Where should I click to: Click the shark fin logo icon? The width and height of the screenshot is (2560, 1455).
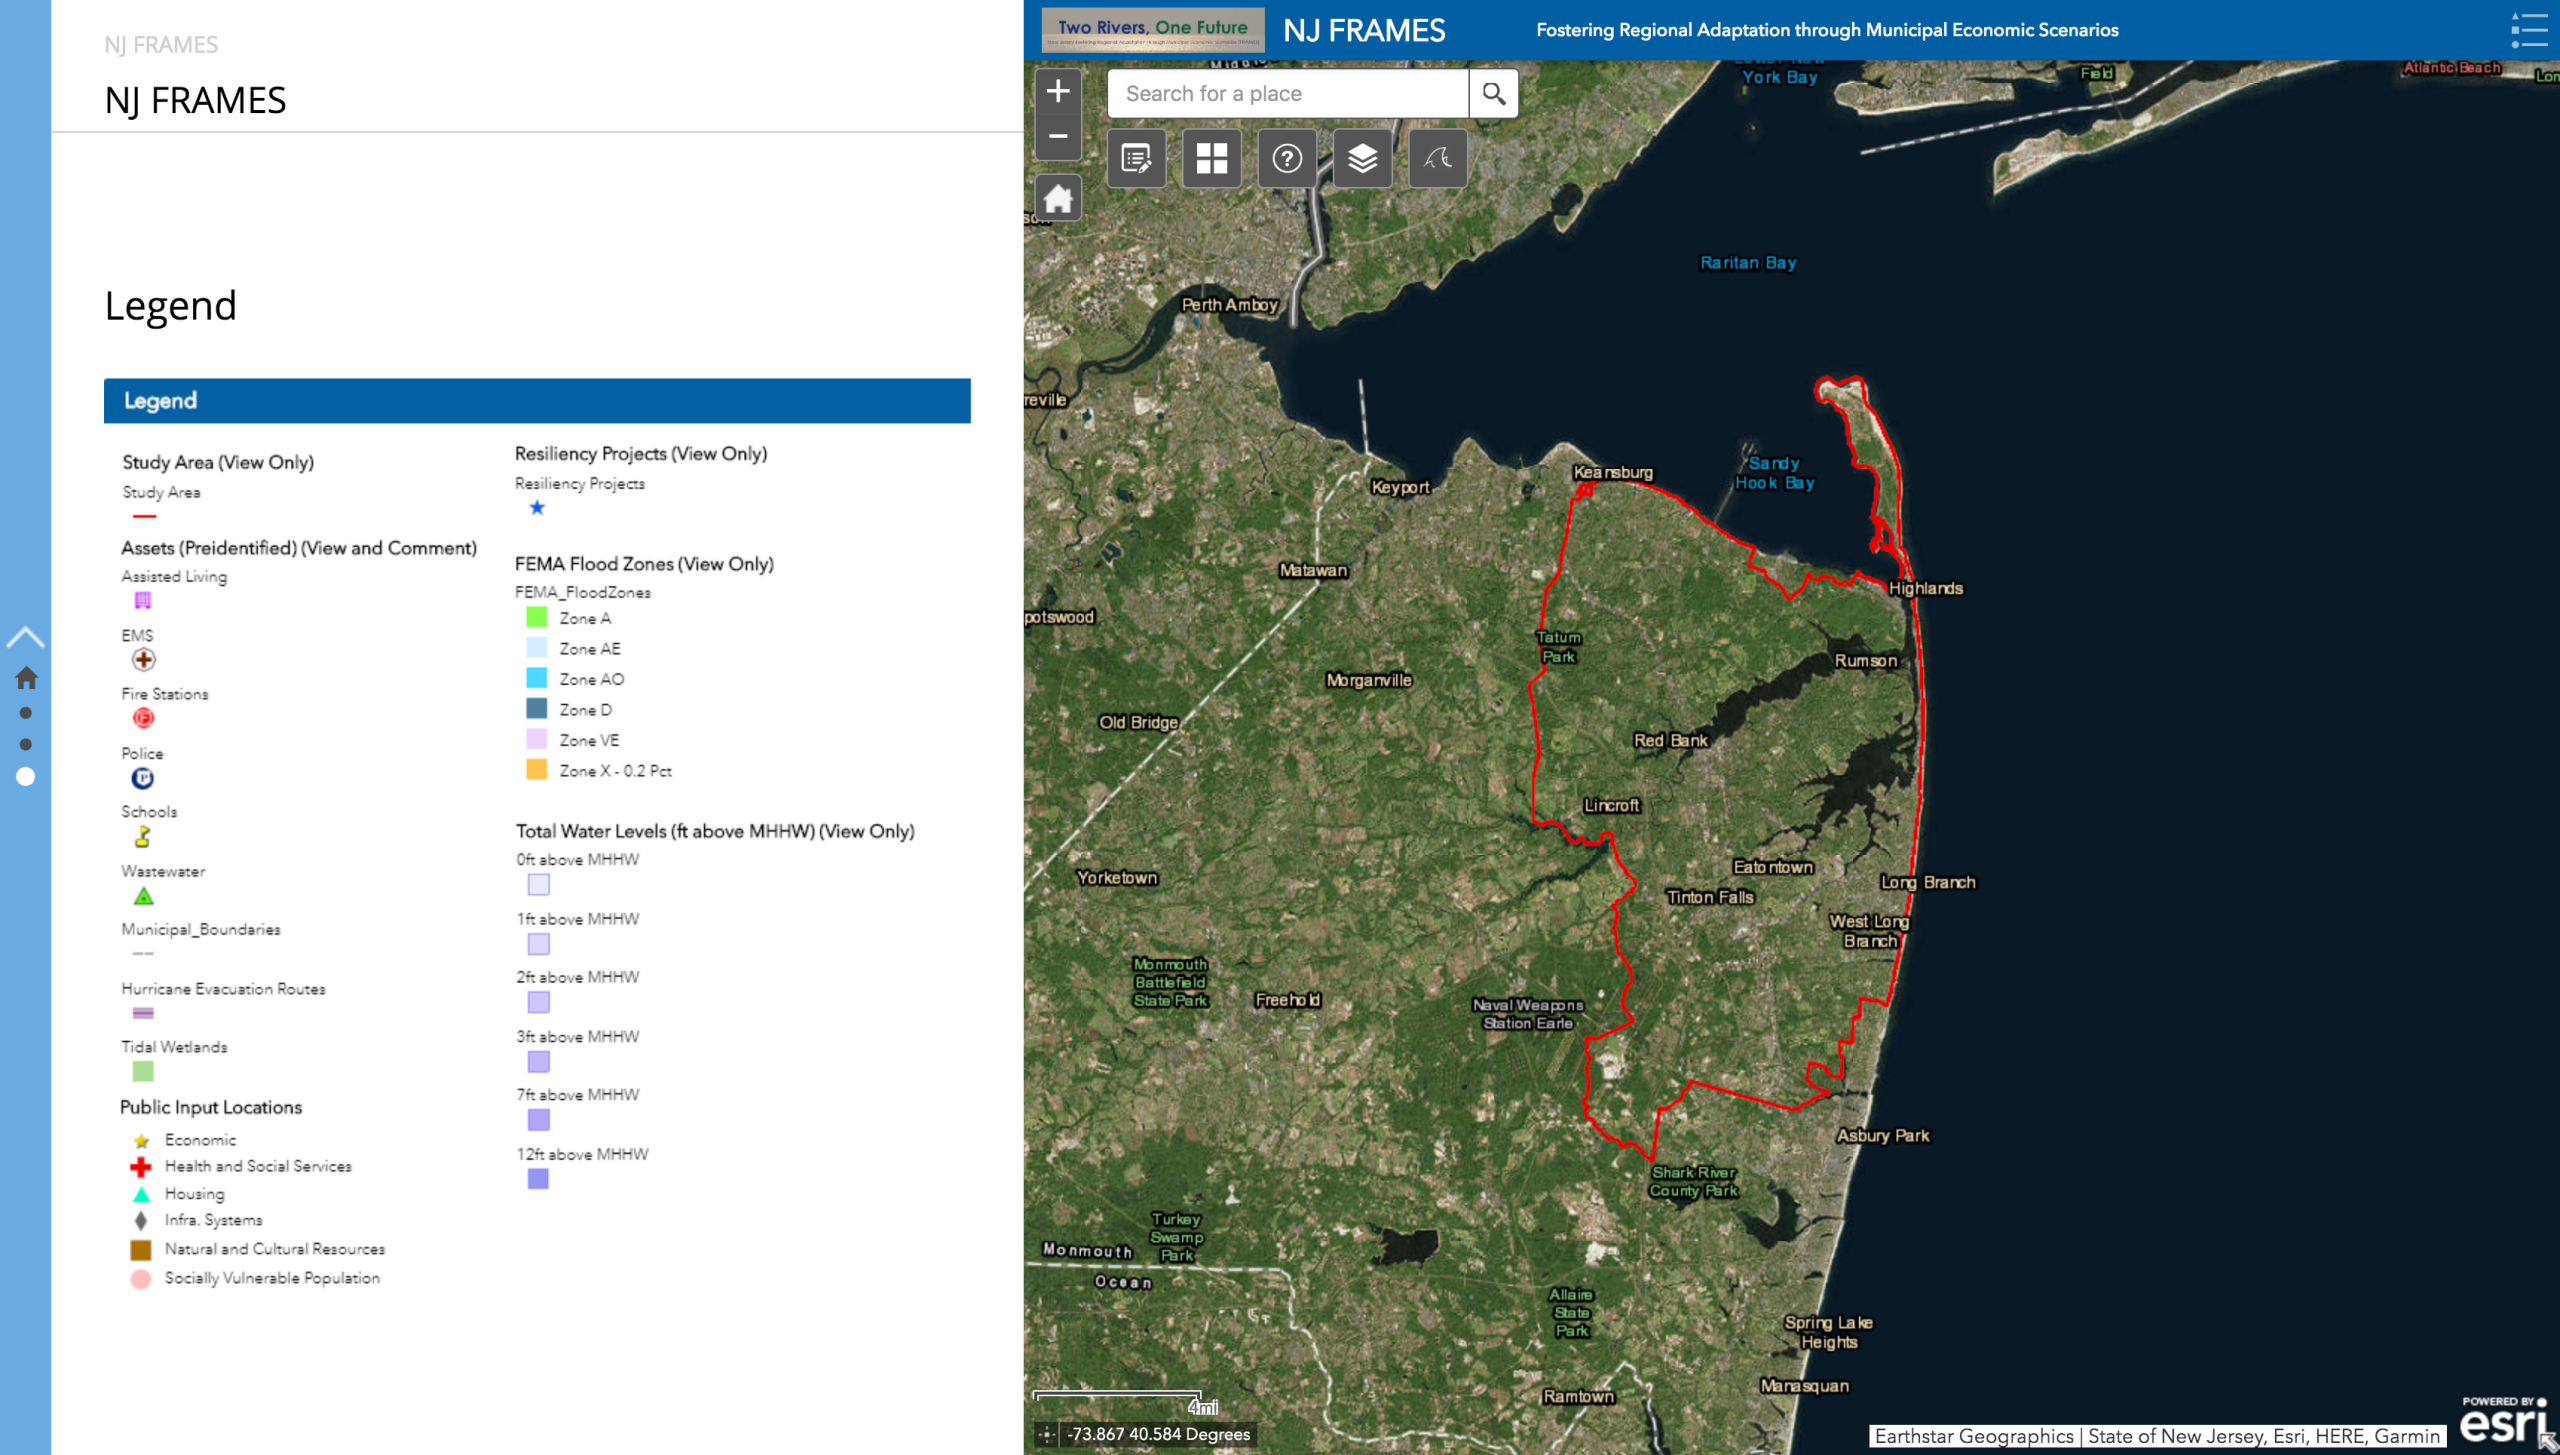(x=1436, y=158)
